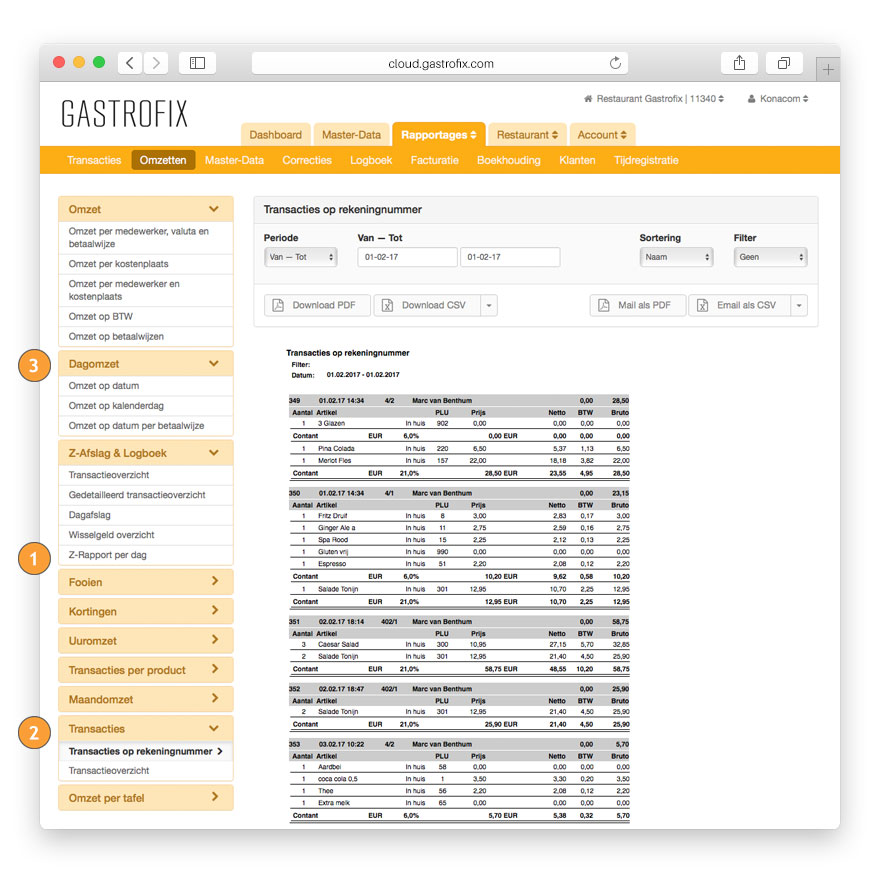
Task: Open the Safari tab overview icon
Action: pos(784,63)
